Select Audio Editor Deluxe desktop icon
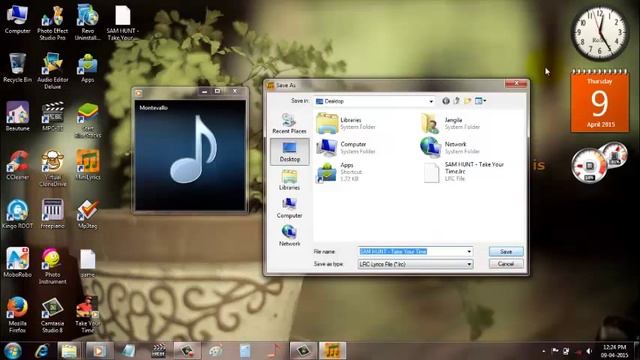This screenshot has width=640, height=360. pyautogui.click(x=52, y=71)
